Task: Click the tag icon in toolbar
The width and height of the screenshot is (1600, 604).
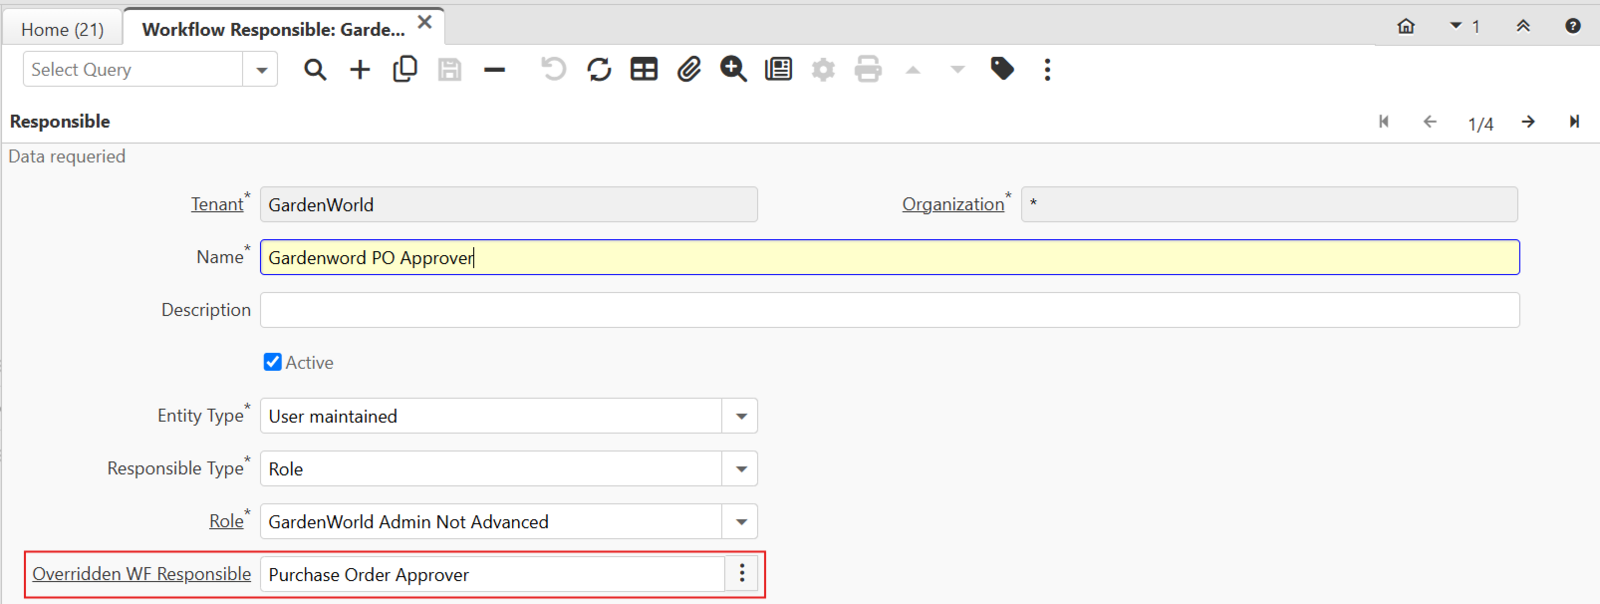Action: click(1002, 69)
